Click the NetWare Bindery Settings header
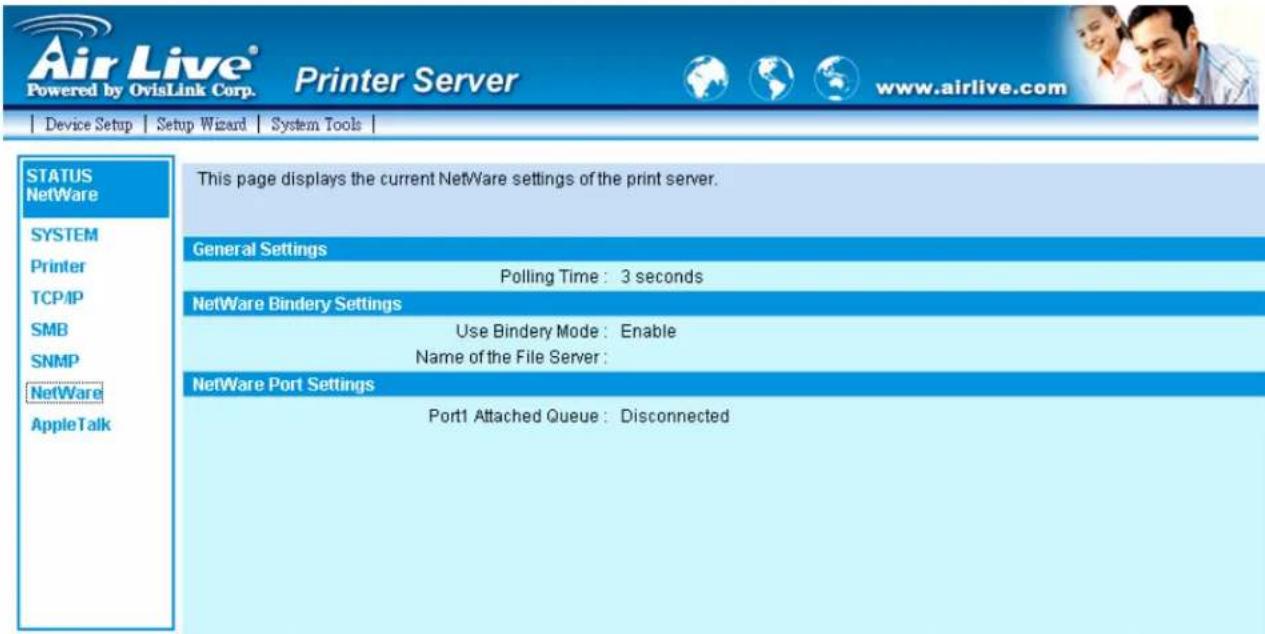The width and height of the screenshot is (1265, 634). tap(723, 303)
